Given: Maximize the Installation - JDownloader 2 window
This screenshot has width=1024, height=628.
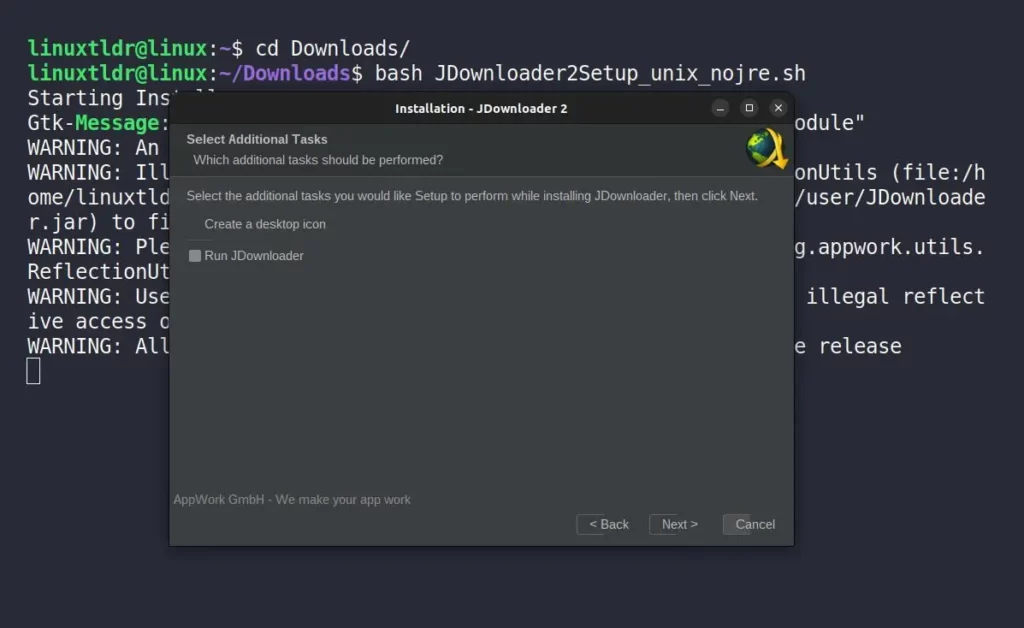Looking at the screenshot, I should pos(749,108).
